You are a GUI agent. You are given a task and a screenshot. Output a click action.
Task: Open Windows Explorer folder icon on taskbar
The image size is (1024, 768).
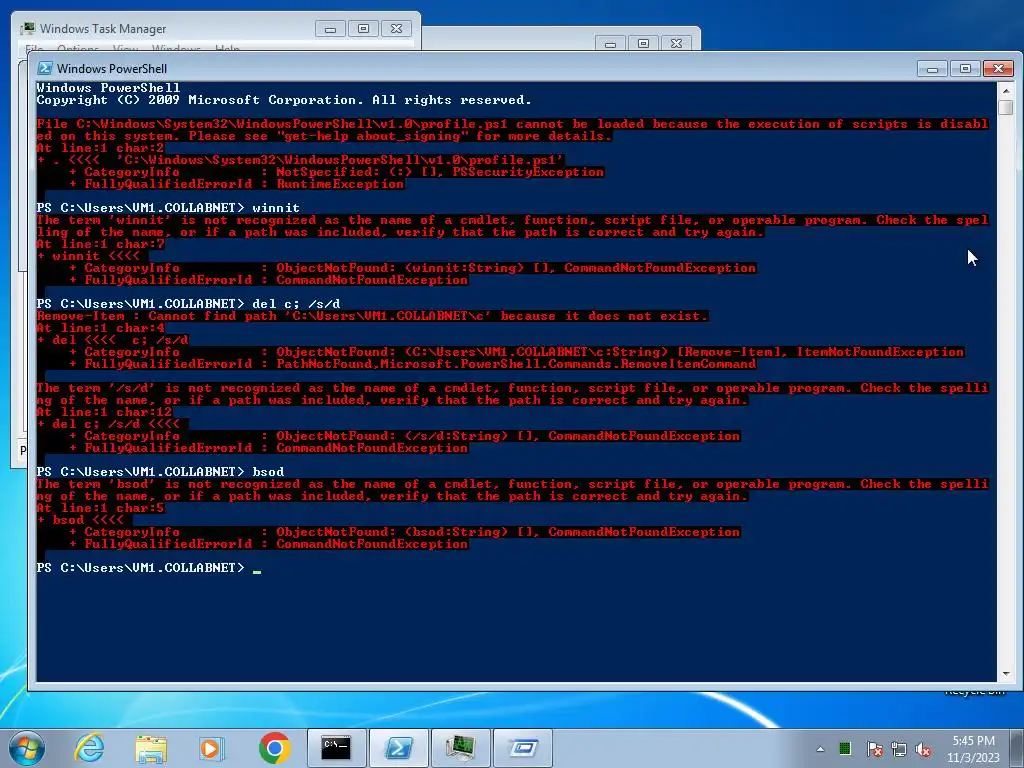(x=151, y=748)
